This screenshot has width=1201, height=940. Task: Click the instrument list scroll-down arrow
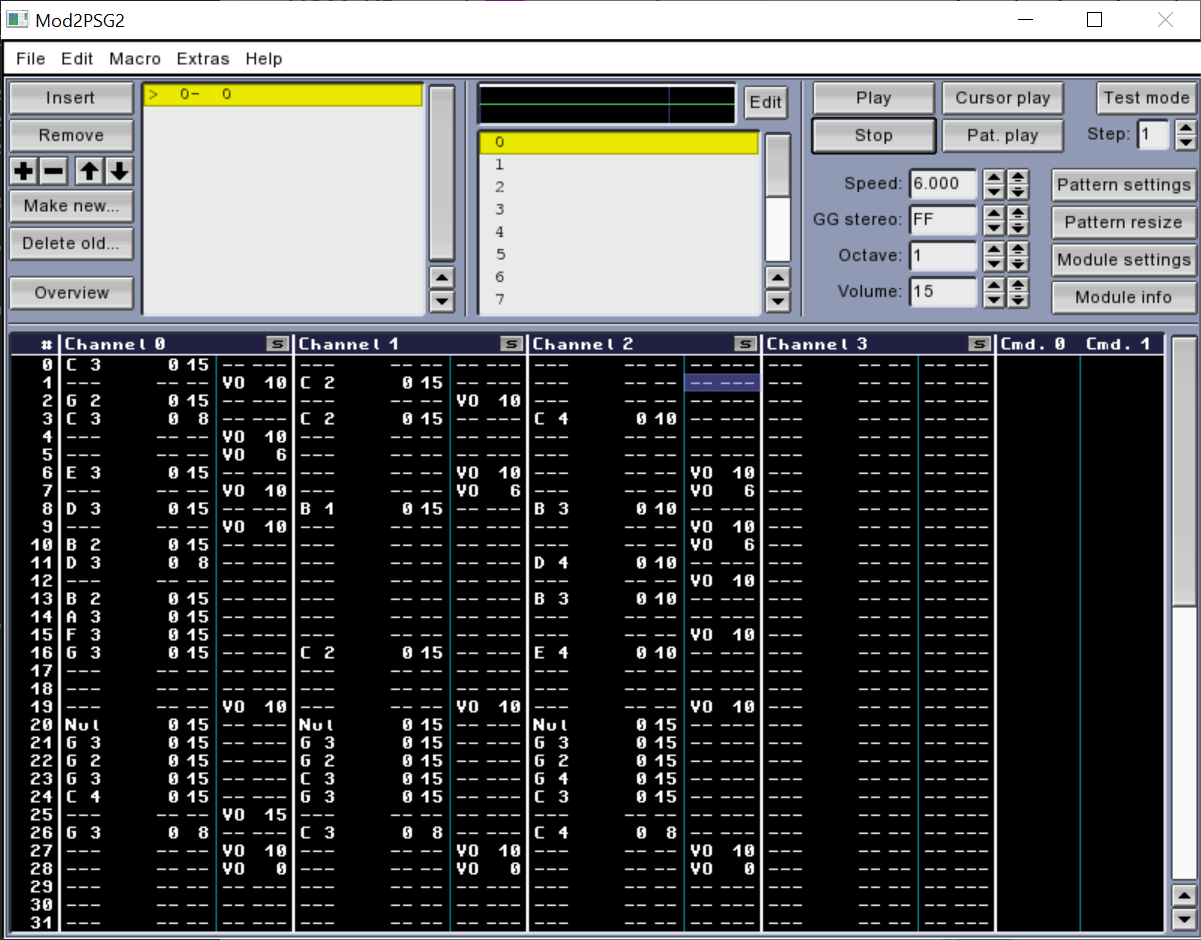pyautogui.click(x=777, y=300)
